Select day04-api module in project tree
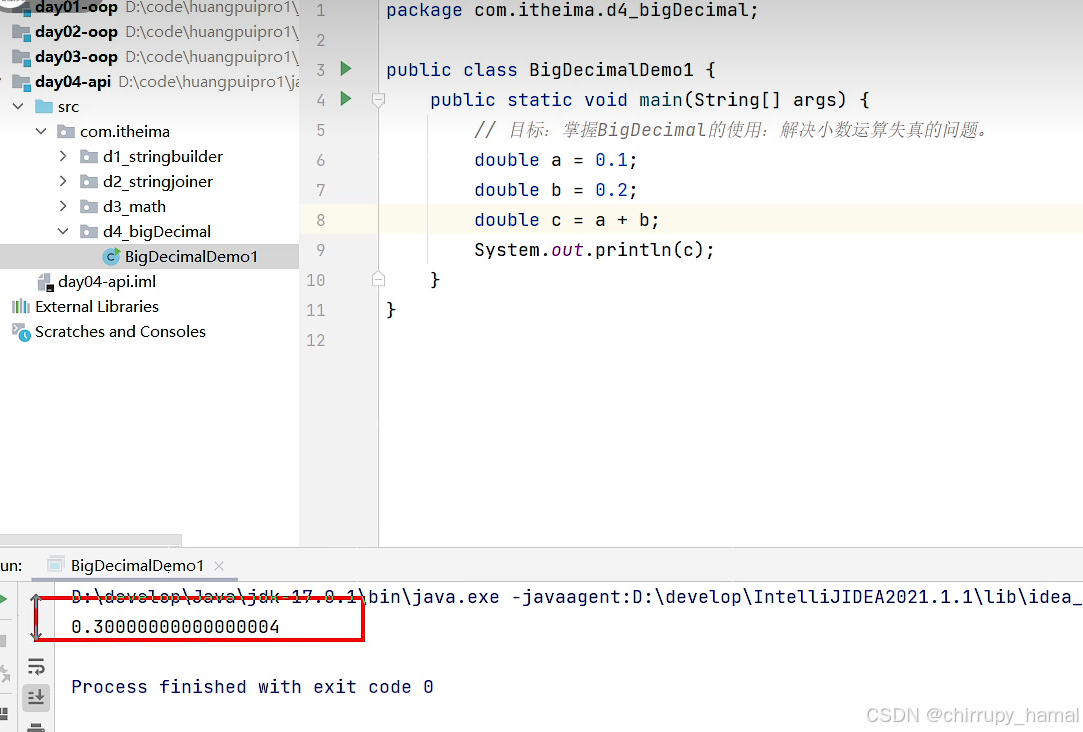The image size is (1083, 732). pos(73,81)
